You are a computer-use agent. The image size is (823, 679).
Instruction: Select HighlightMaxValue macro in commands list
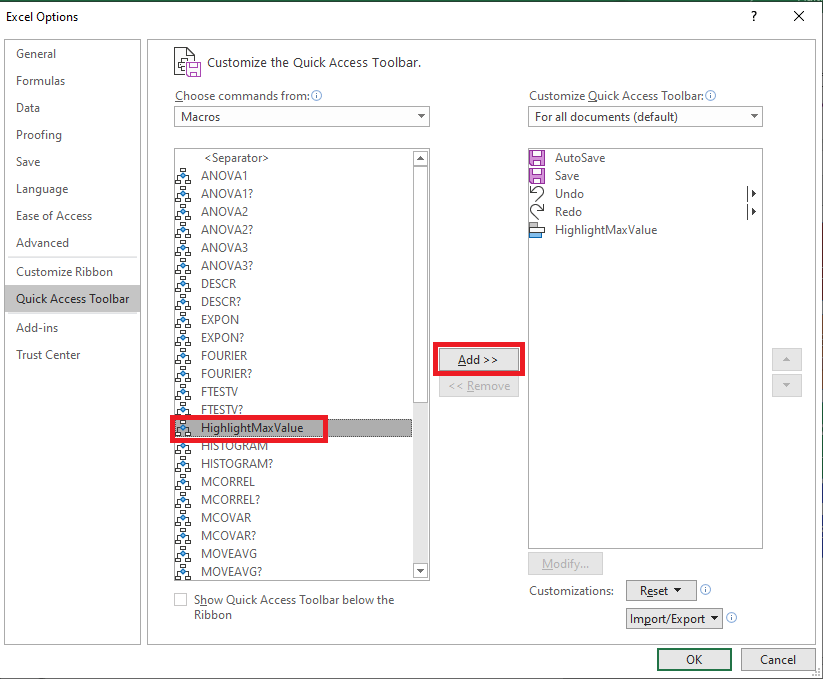(293, 428)
